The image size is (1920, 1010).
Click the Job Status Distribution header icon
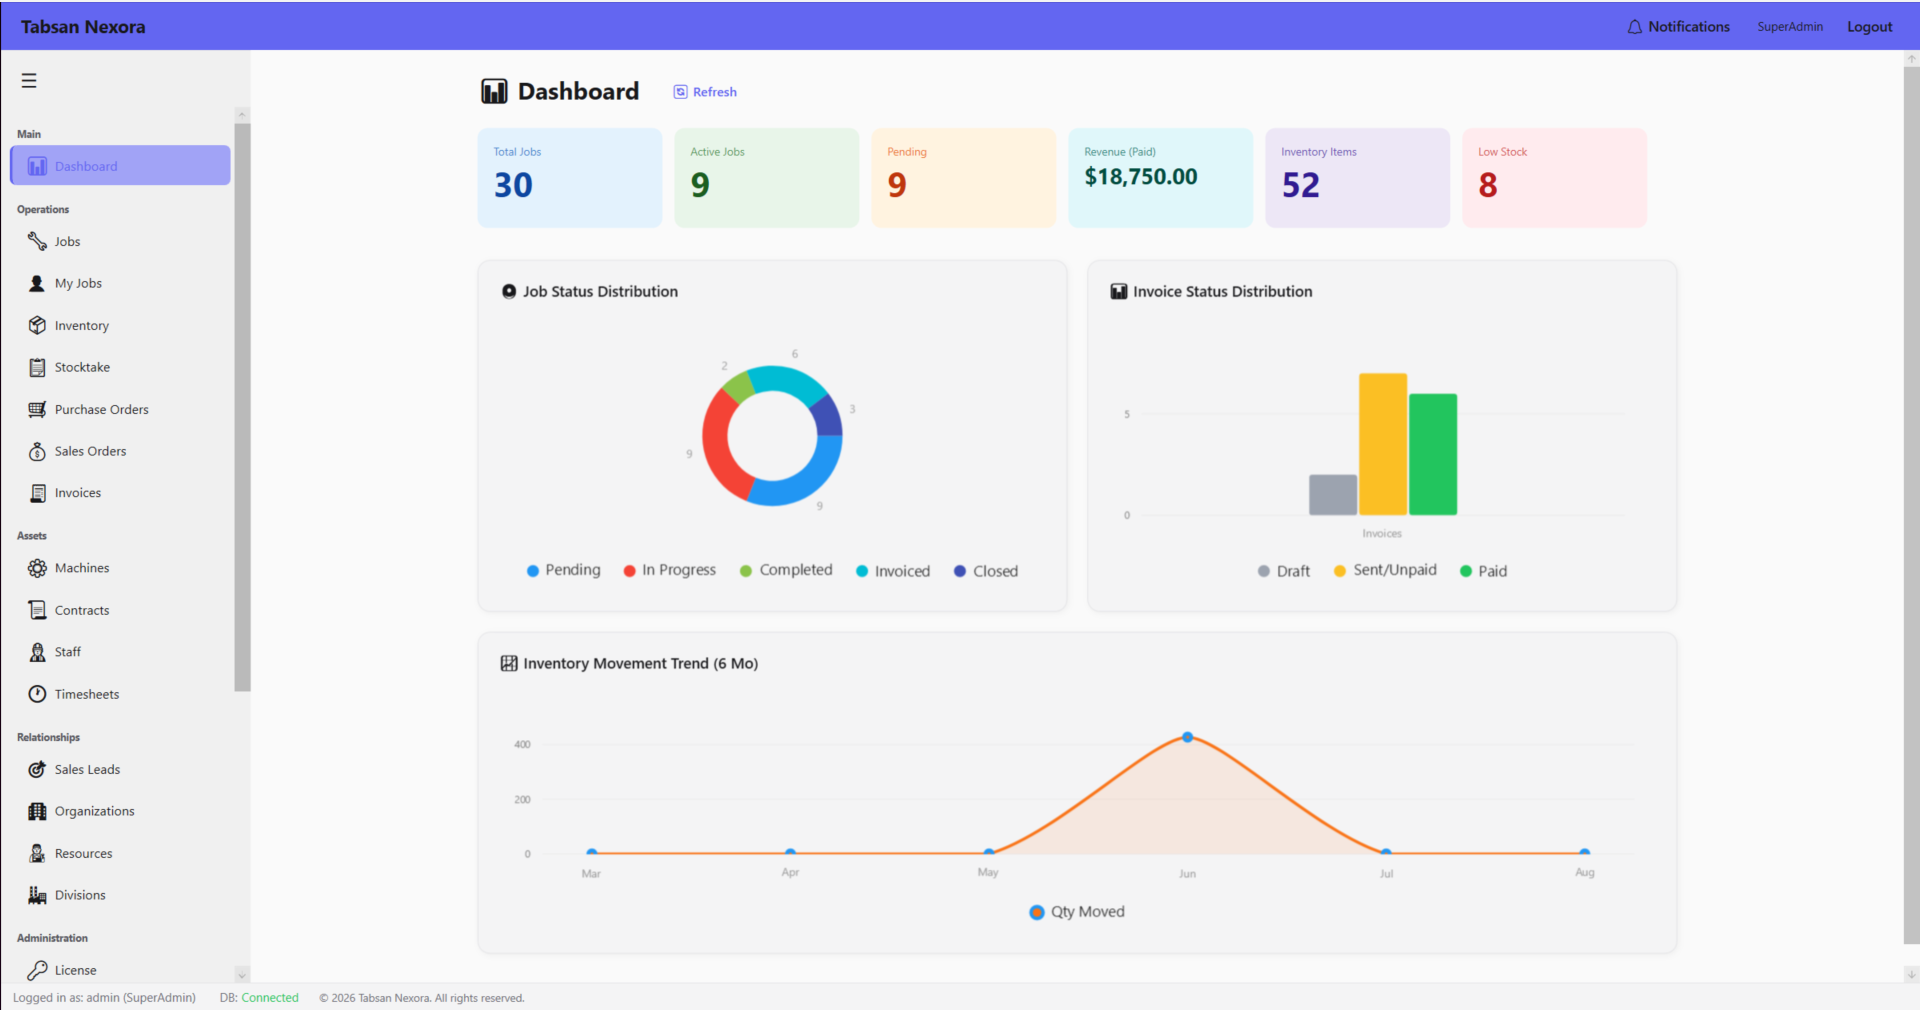[x=509, y=291]
